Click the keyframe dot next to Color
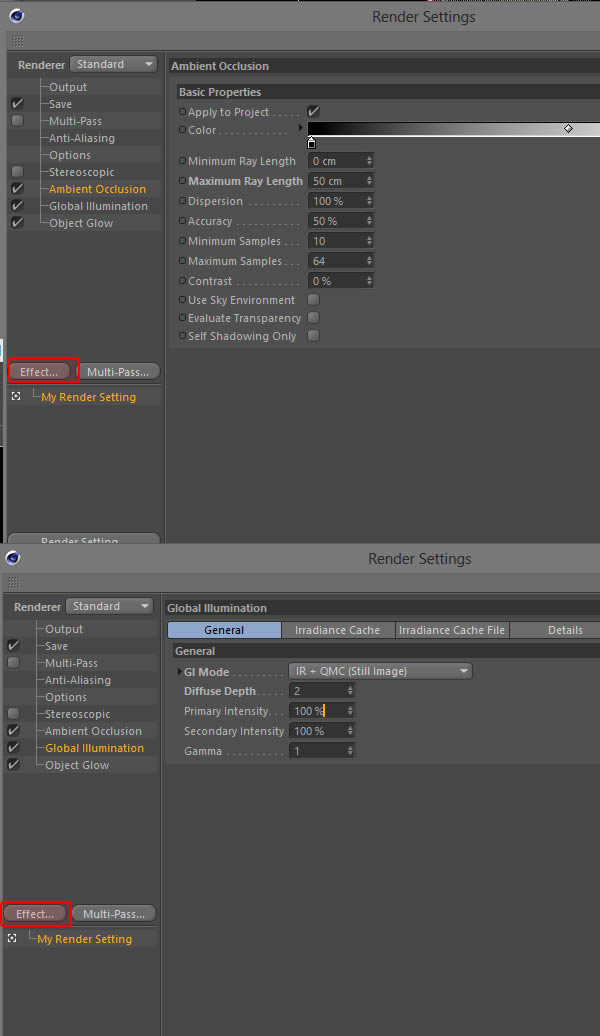600x1036 pixels. [182, 130]
